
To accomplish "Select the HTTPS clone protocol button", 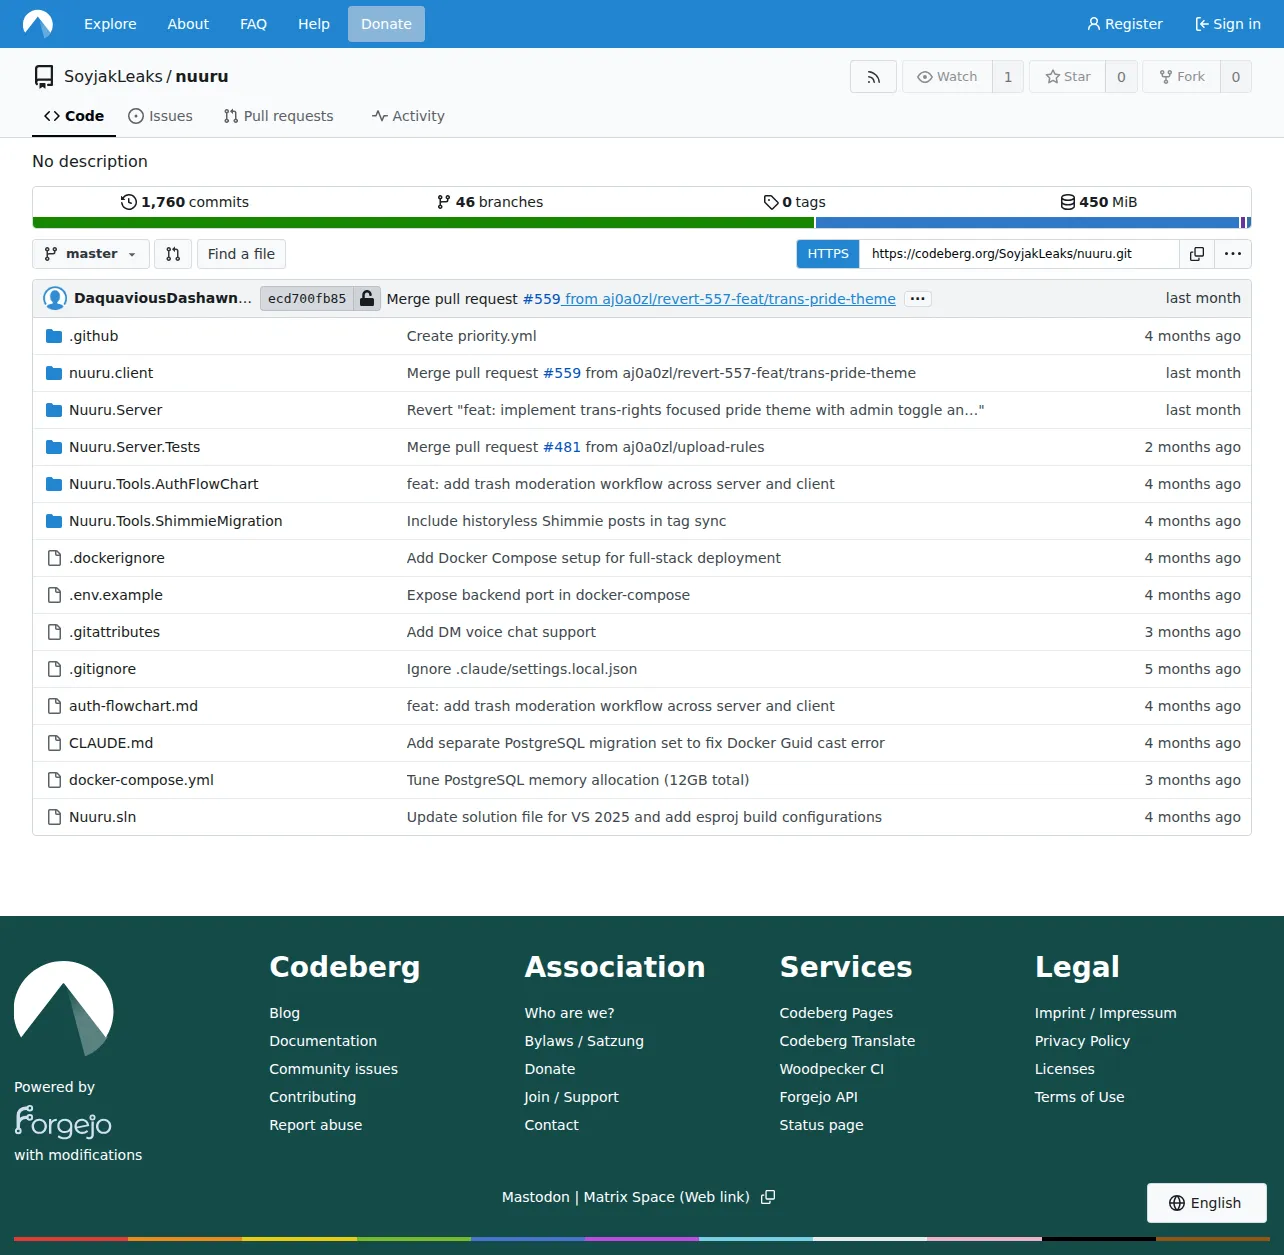I will click(828, 254).
